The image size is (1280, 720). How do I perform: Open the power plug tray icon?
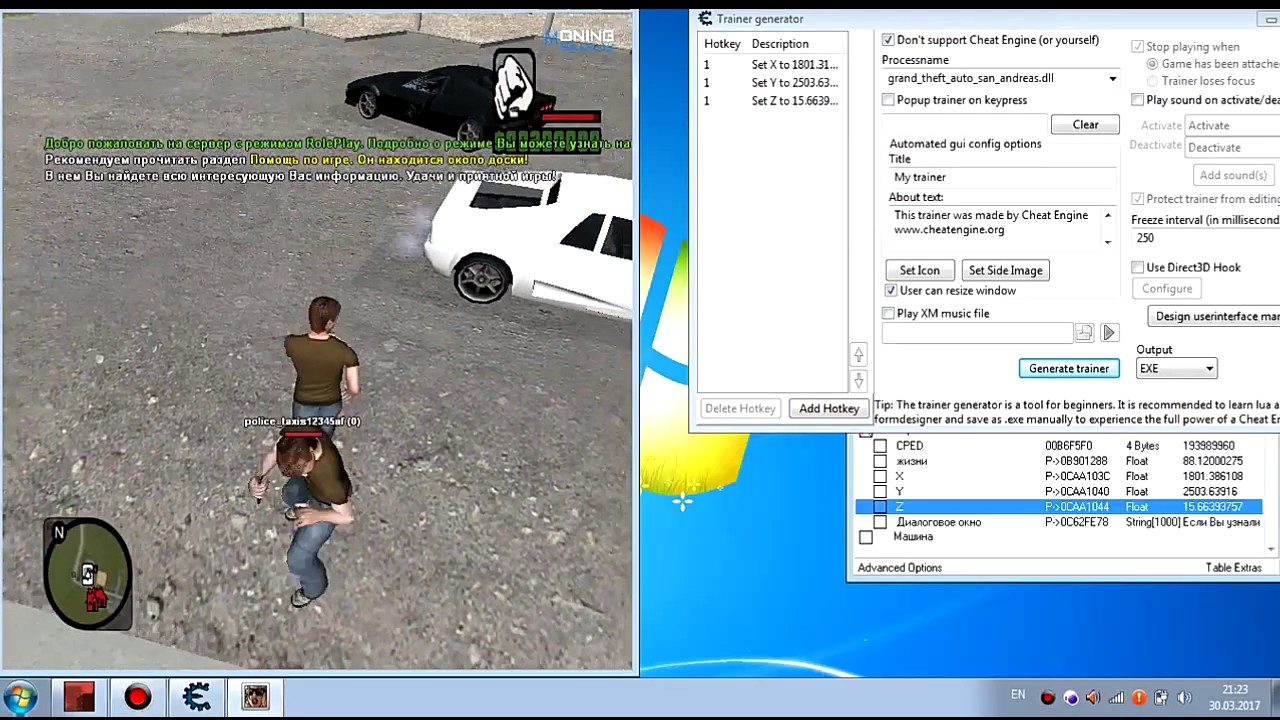click(1162, 698)
